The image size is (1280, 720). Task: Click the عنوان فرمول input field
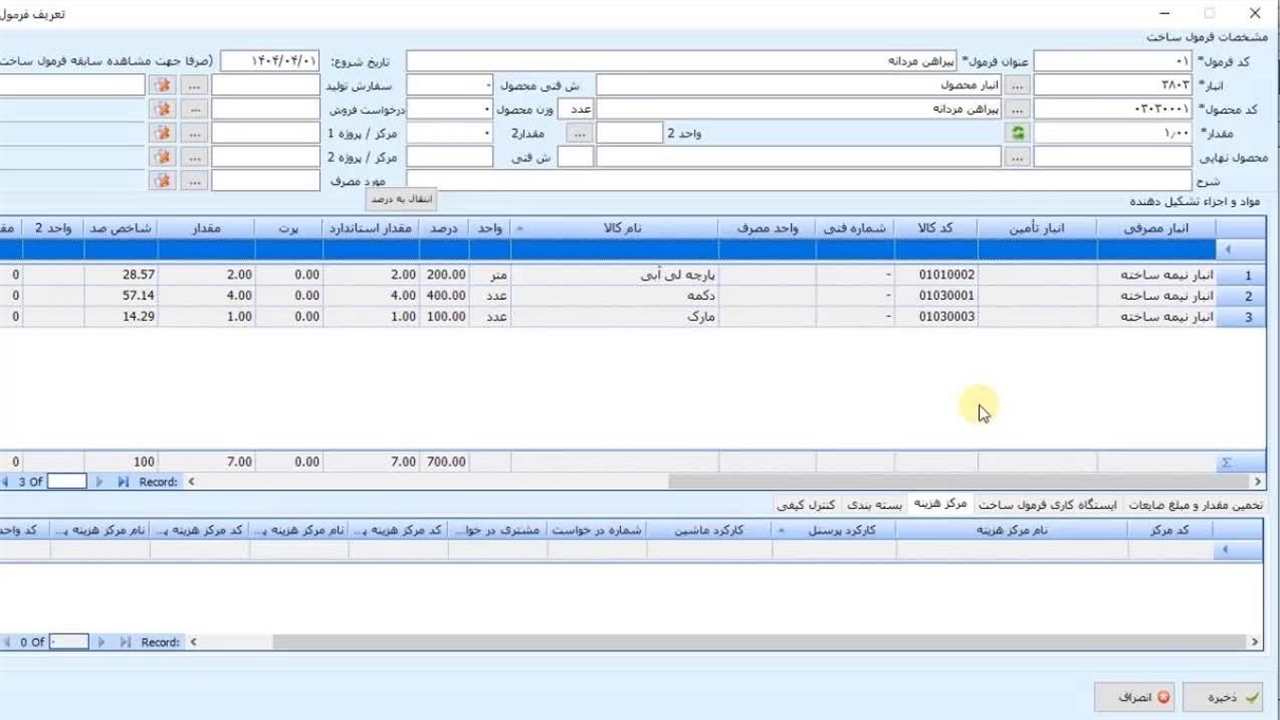tap(680, 61)
